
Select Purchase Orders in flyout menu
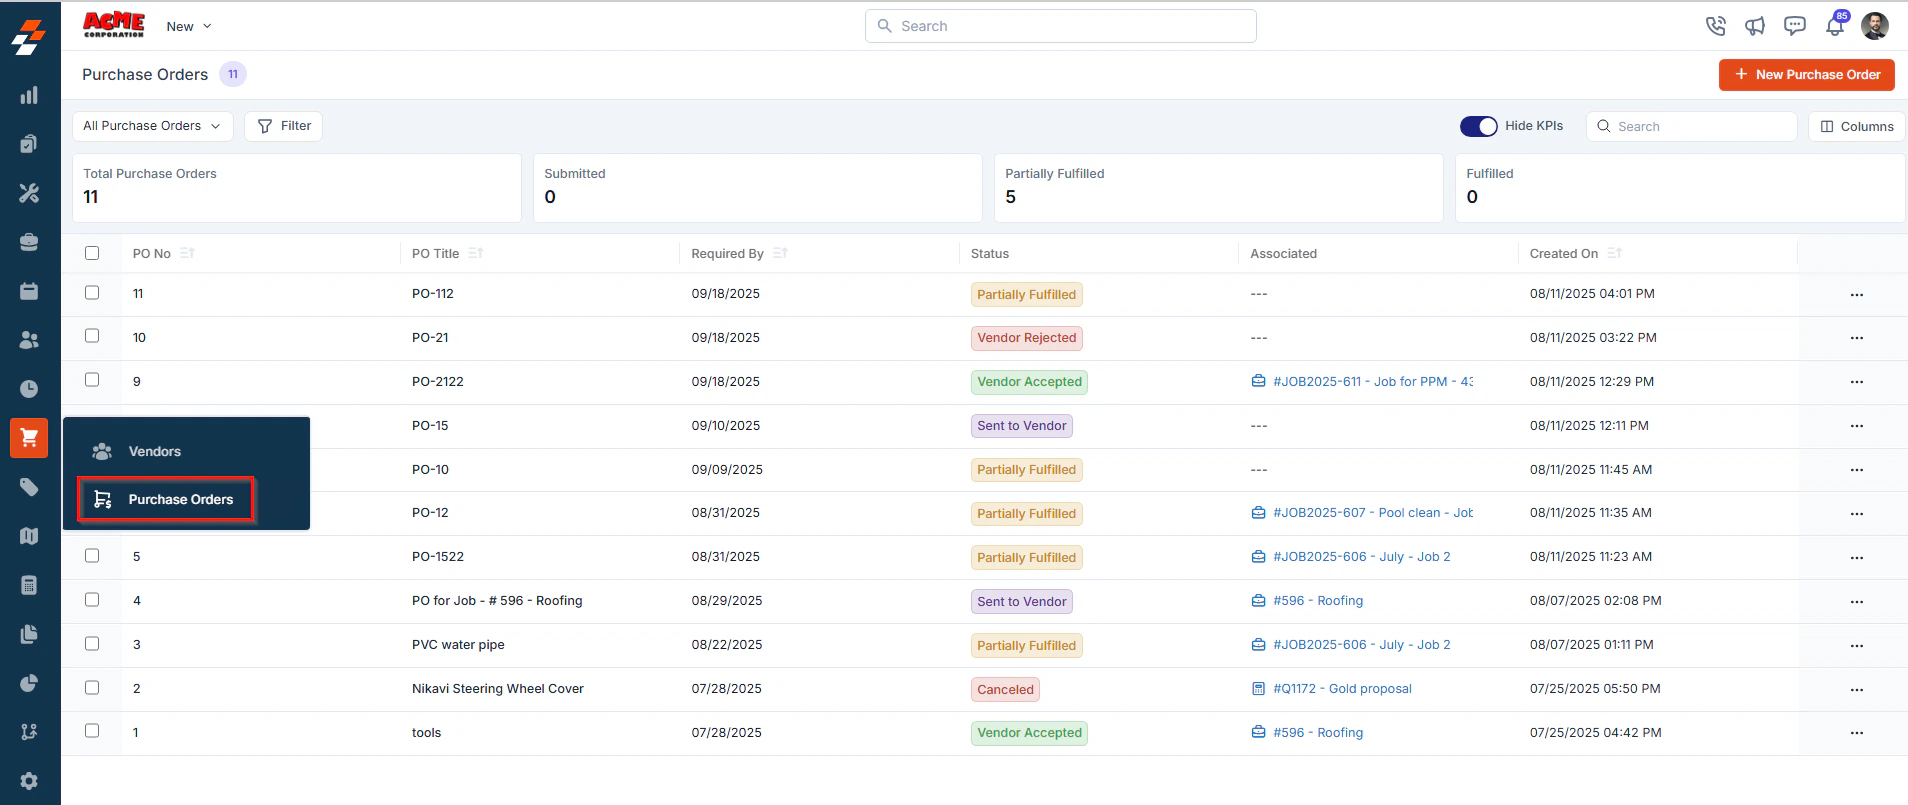pos(166,499)
